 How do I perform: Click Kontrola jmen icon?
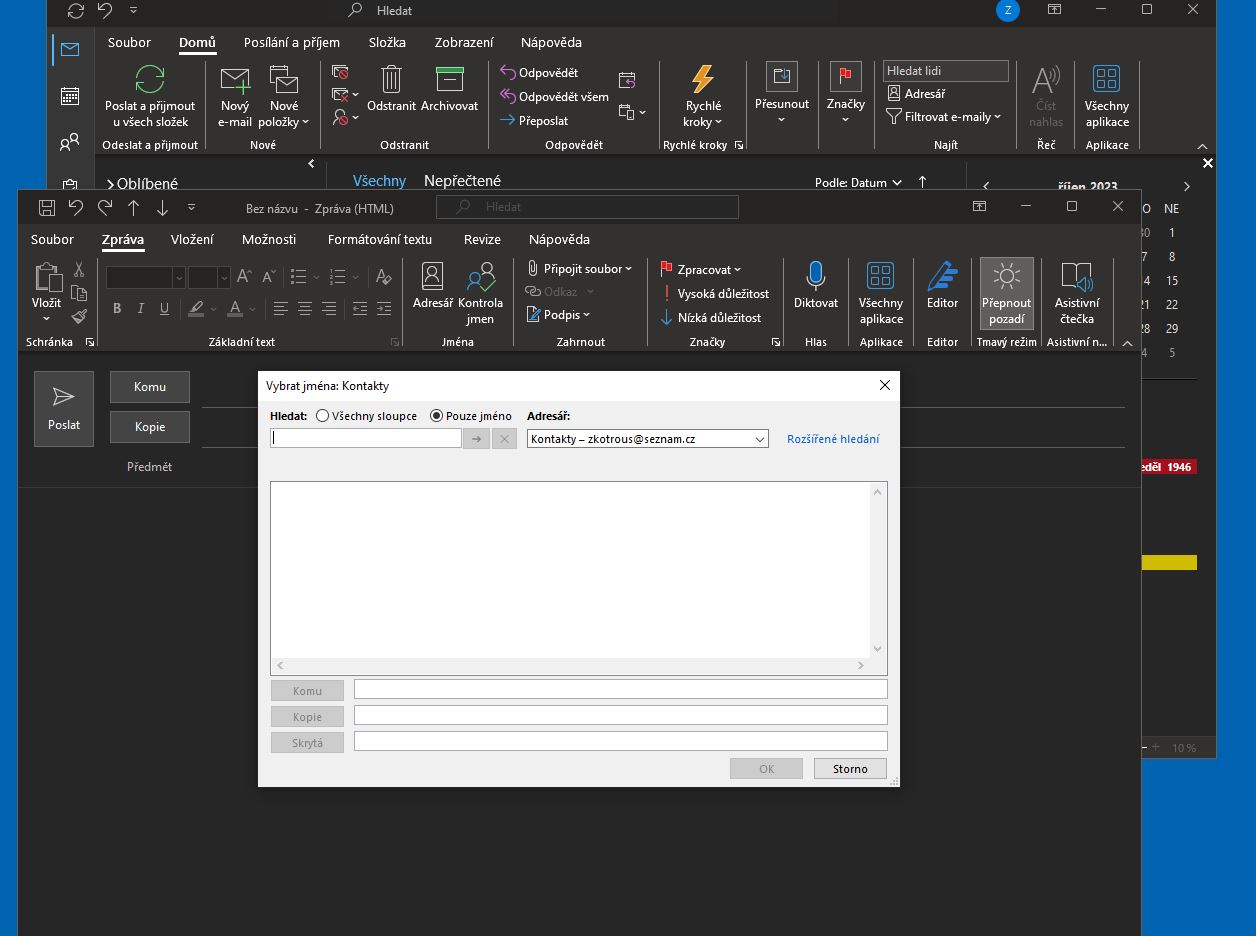480,277
